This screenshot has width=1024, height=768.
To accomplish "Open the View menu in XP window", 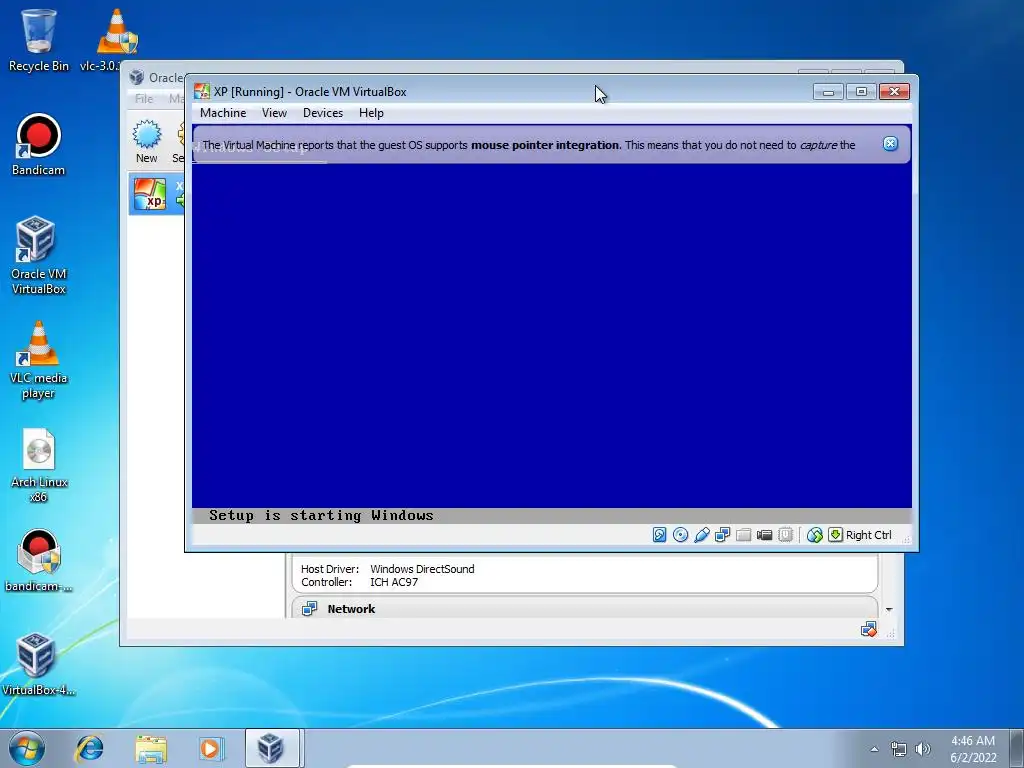I will [274, 113].
